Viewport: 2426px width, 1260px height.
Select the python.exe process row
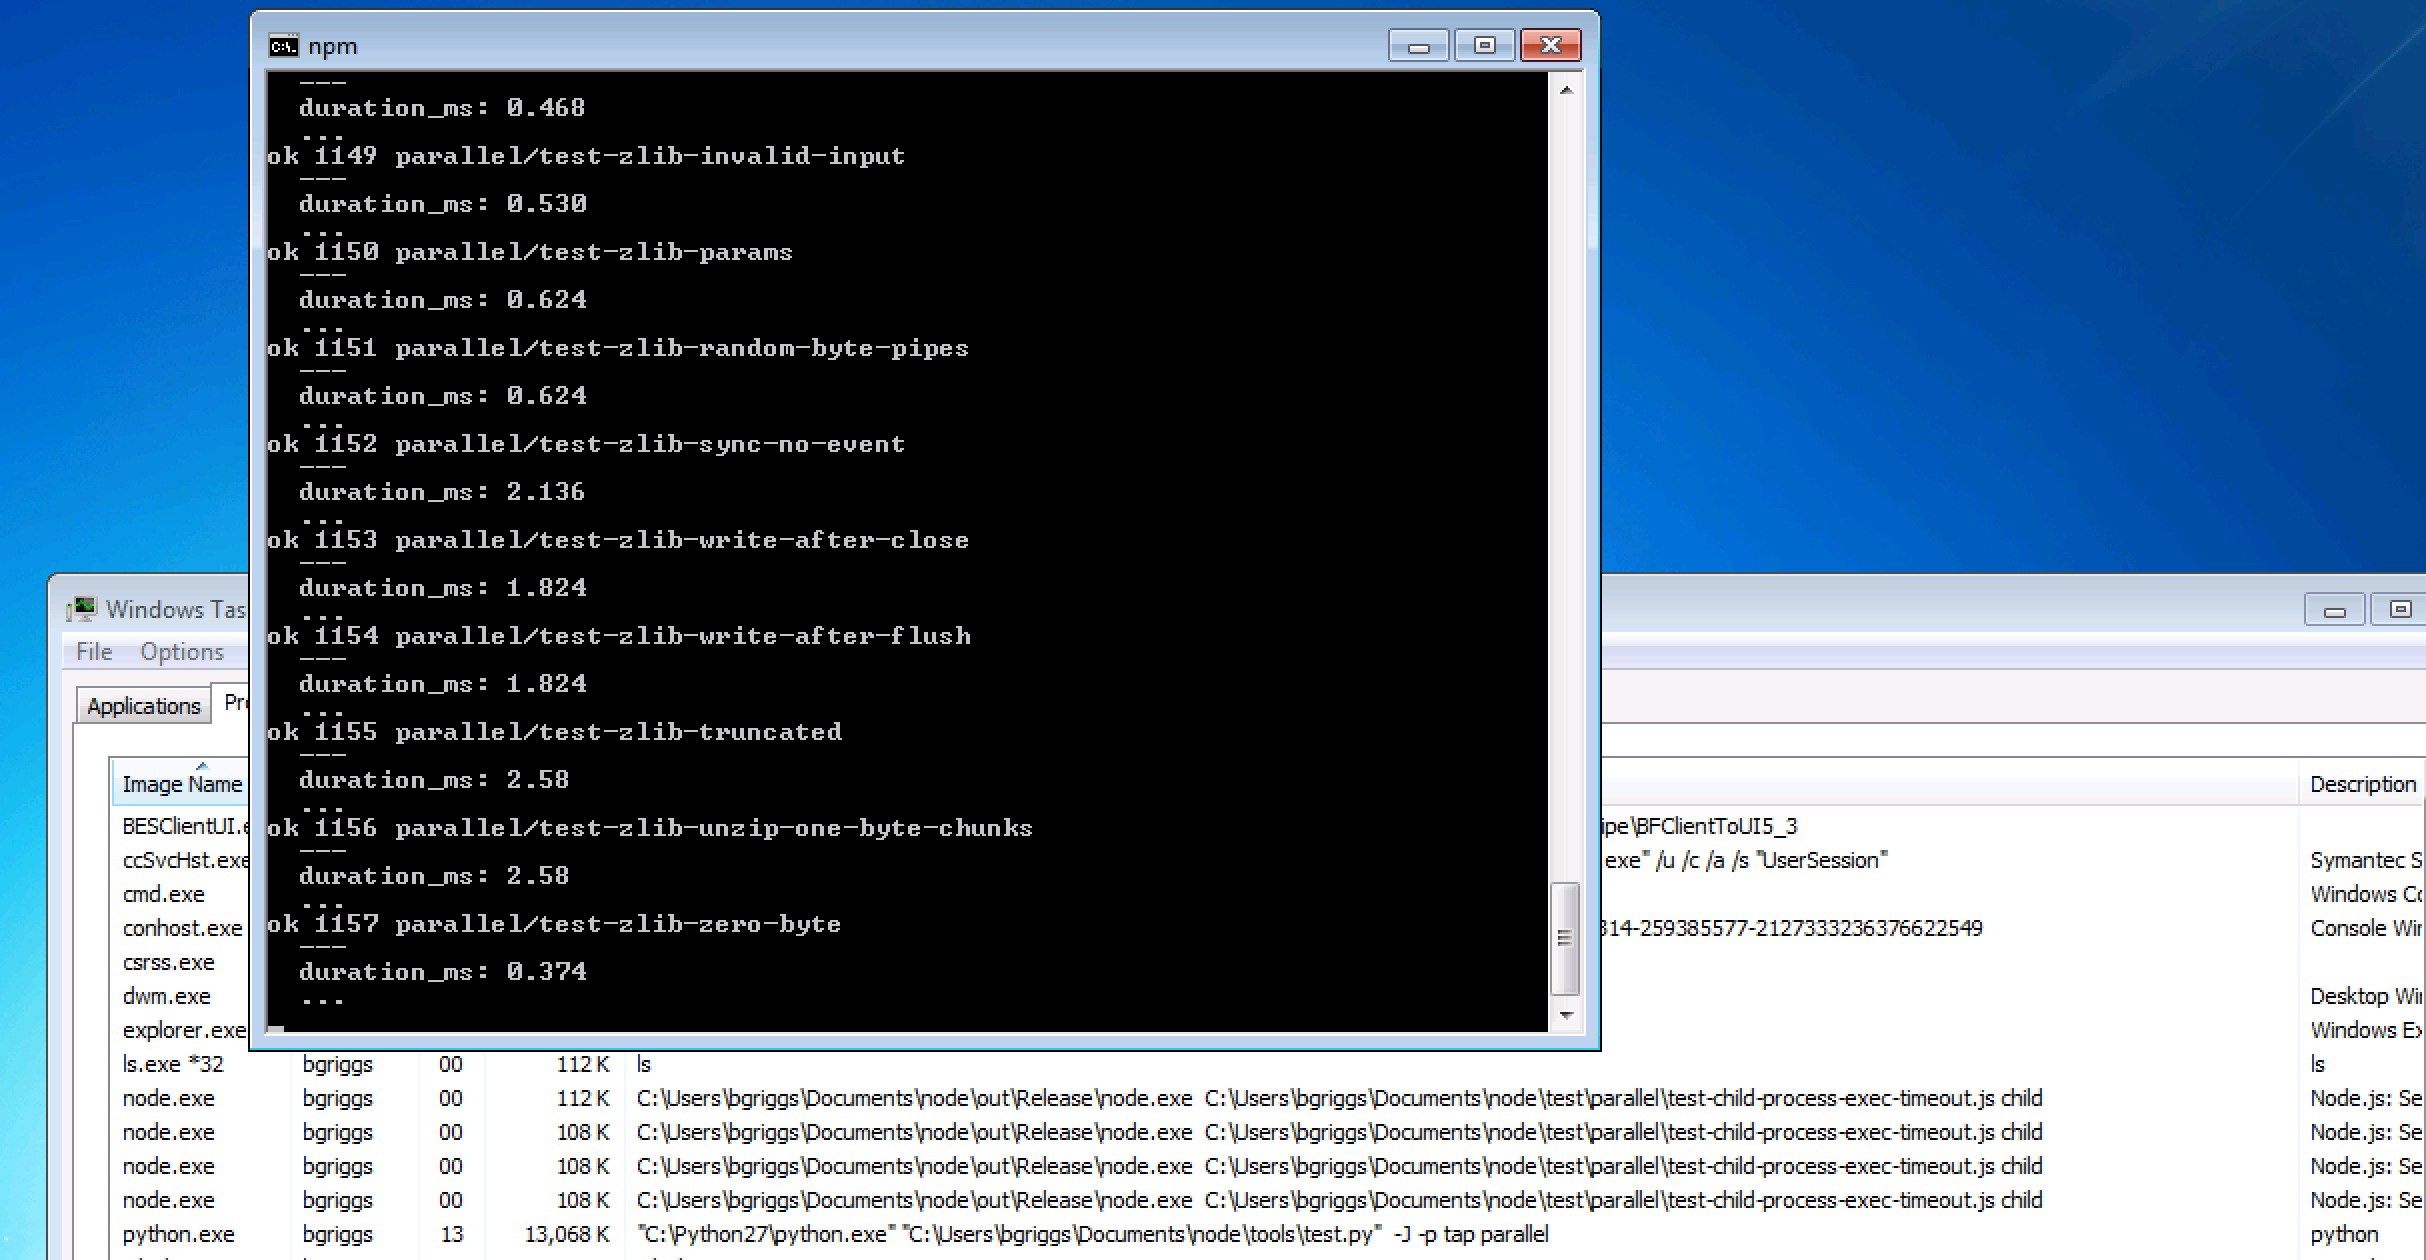click(x=178, y=1234)
